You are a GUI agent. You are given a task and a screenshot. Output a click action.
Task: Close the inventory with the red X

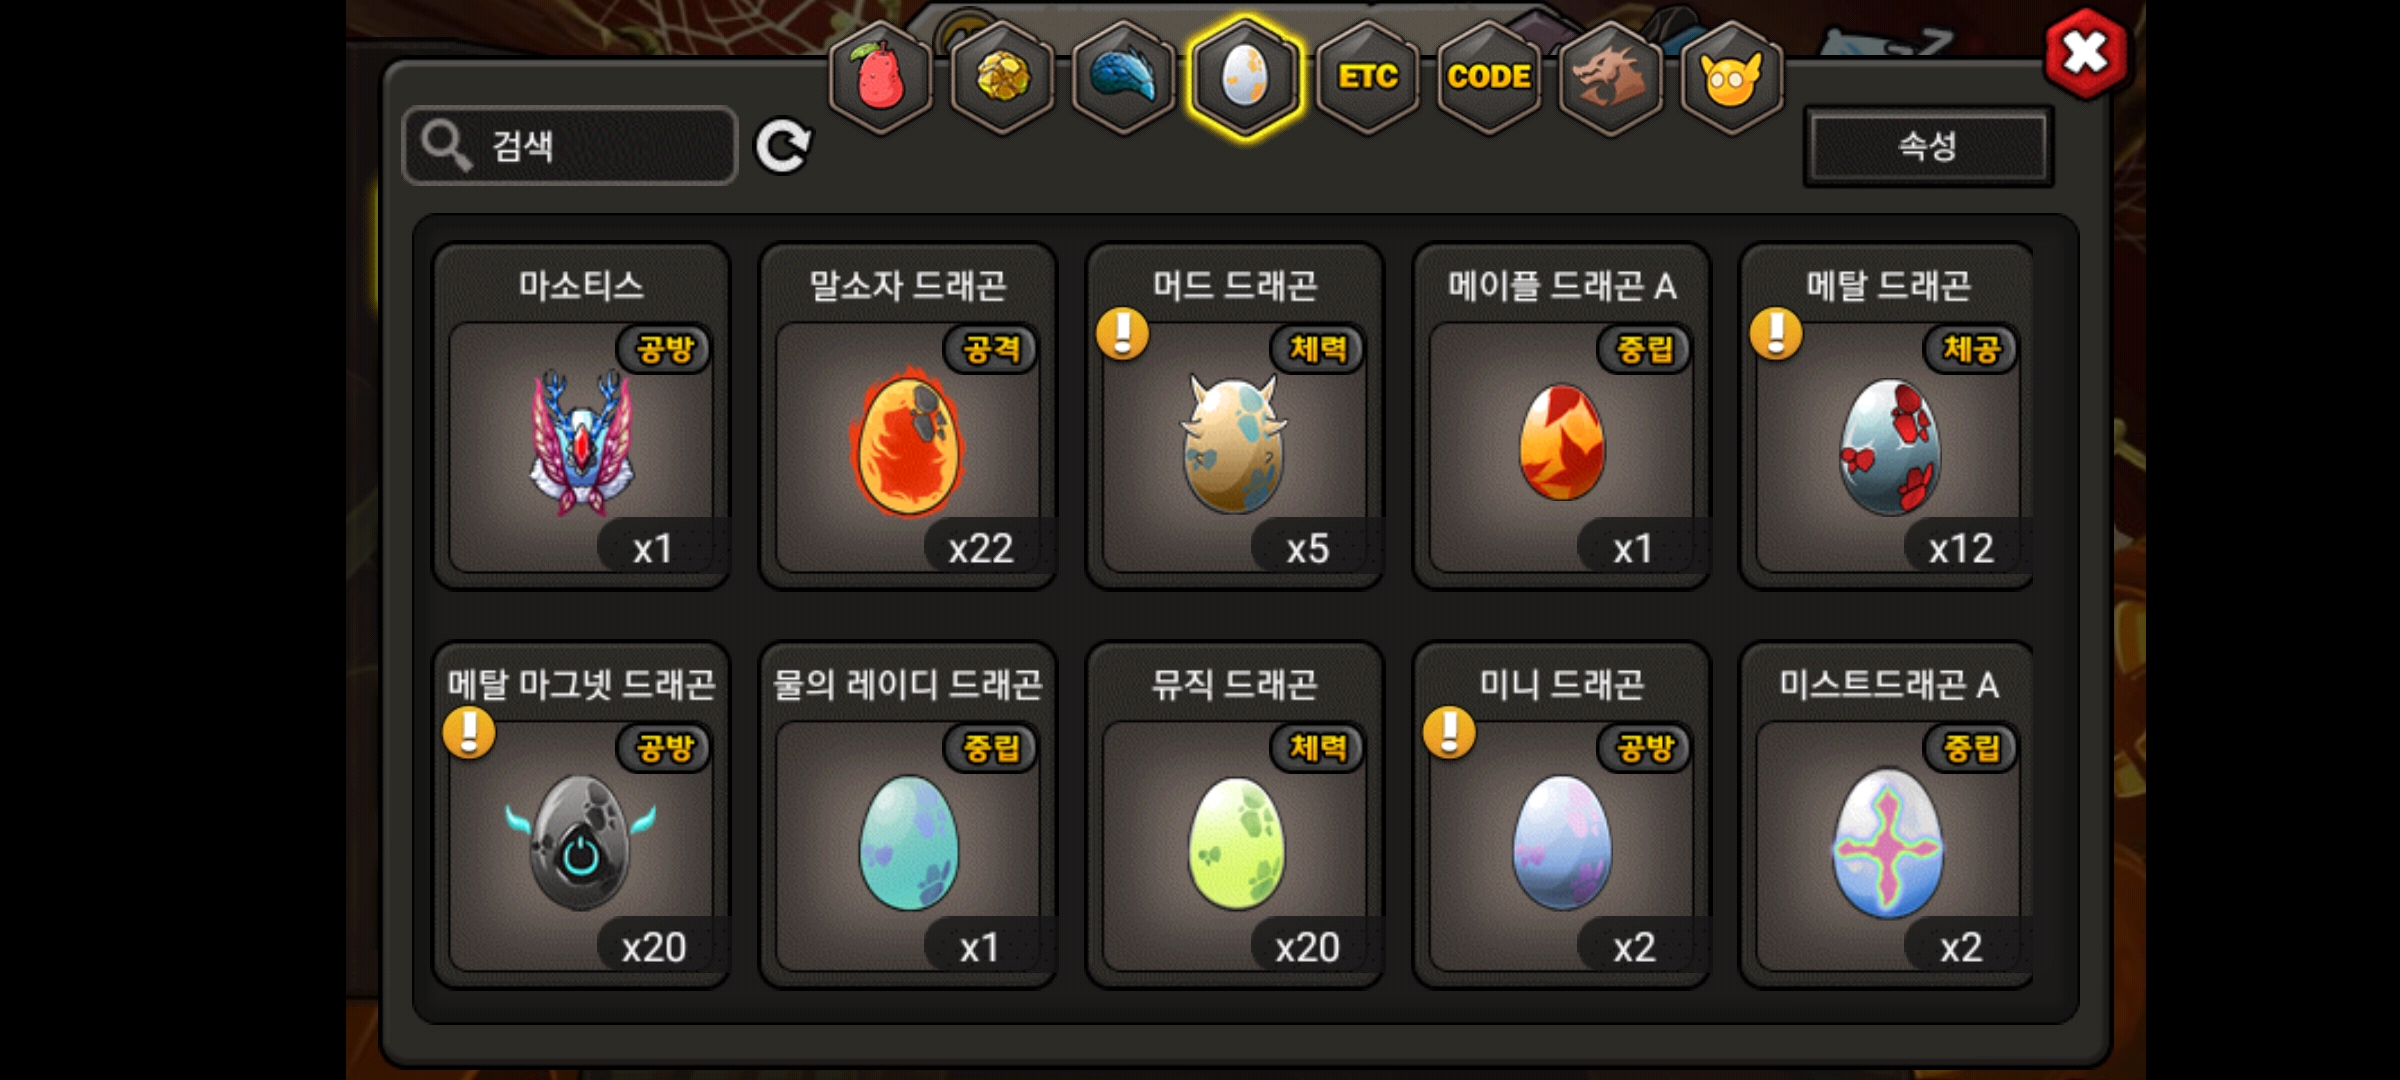(2086, 53)
